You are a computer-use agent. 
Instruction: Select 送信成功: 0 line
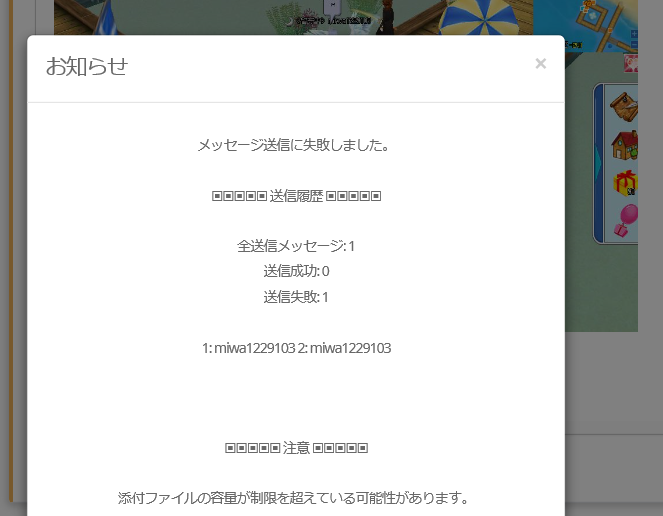296,271
